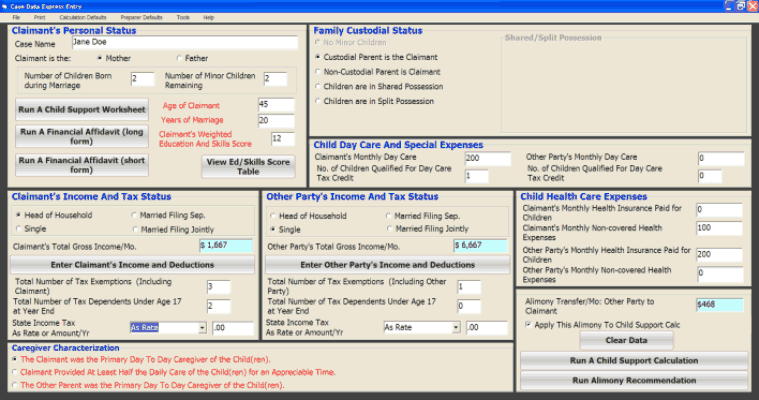This screenshot has width=759, height=400.
Task: Click the app icon in the title bar
Action: [x=6, y=6]
